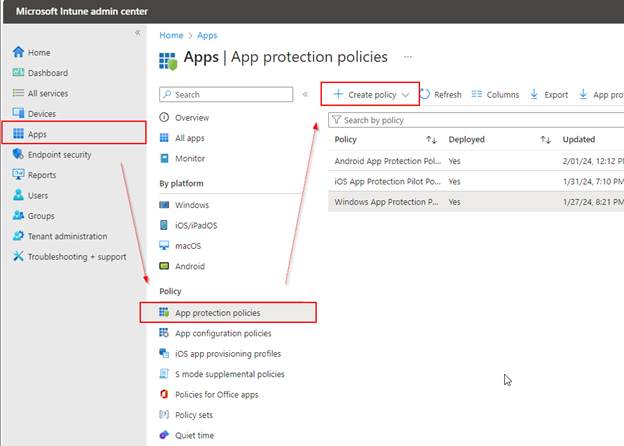Click the Home breadcrumb link

(171, 36)
